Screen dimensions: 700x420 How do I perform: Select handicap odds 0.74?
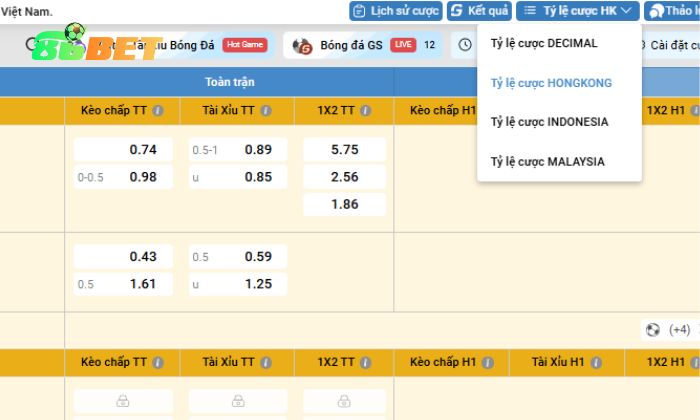(123, 149)
